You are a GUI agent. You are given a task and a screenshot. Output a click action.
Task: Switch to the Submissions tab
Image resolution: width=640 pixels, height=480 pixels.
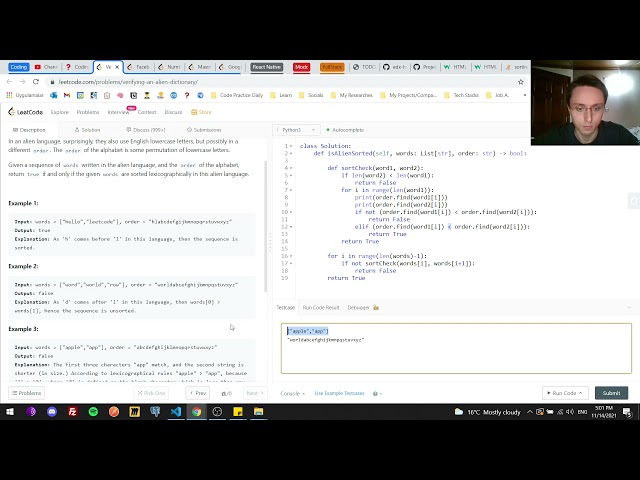pos(204,130)
